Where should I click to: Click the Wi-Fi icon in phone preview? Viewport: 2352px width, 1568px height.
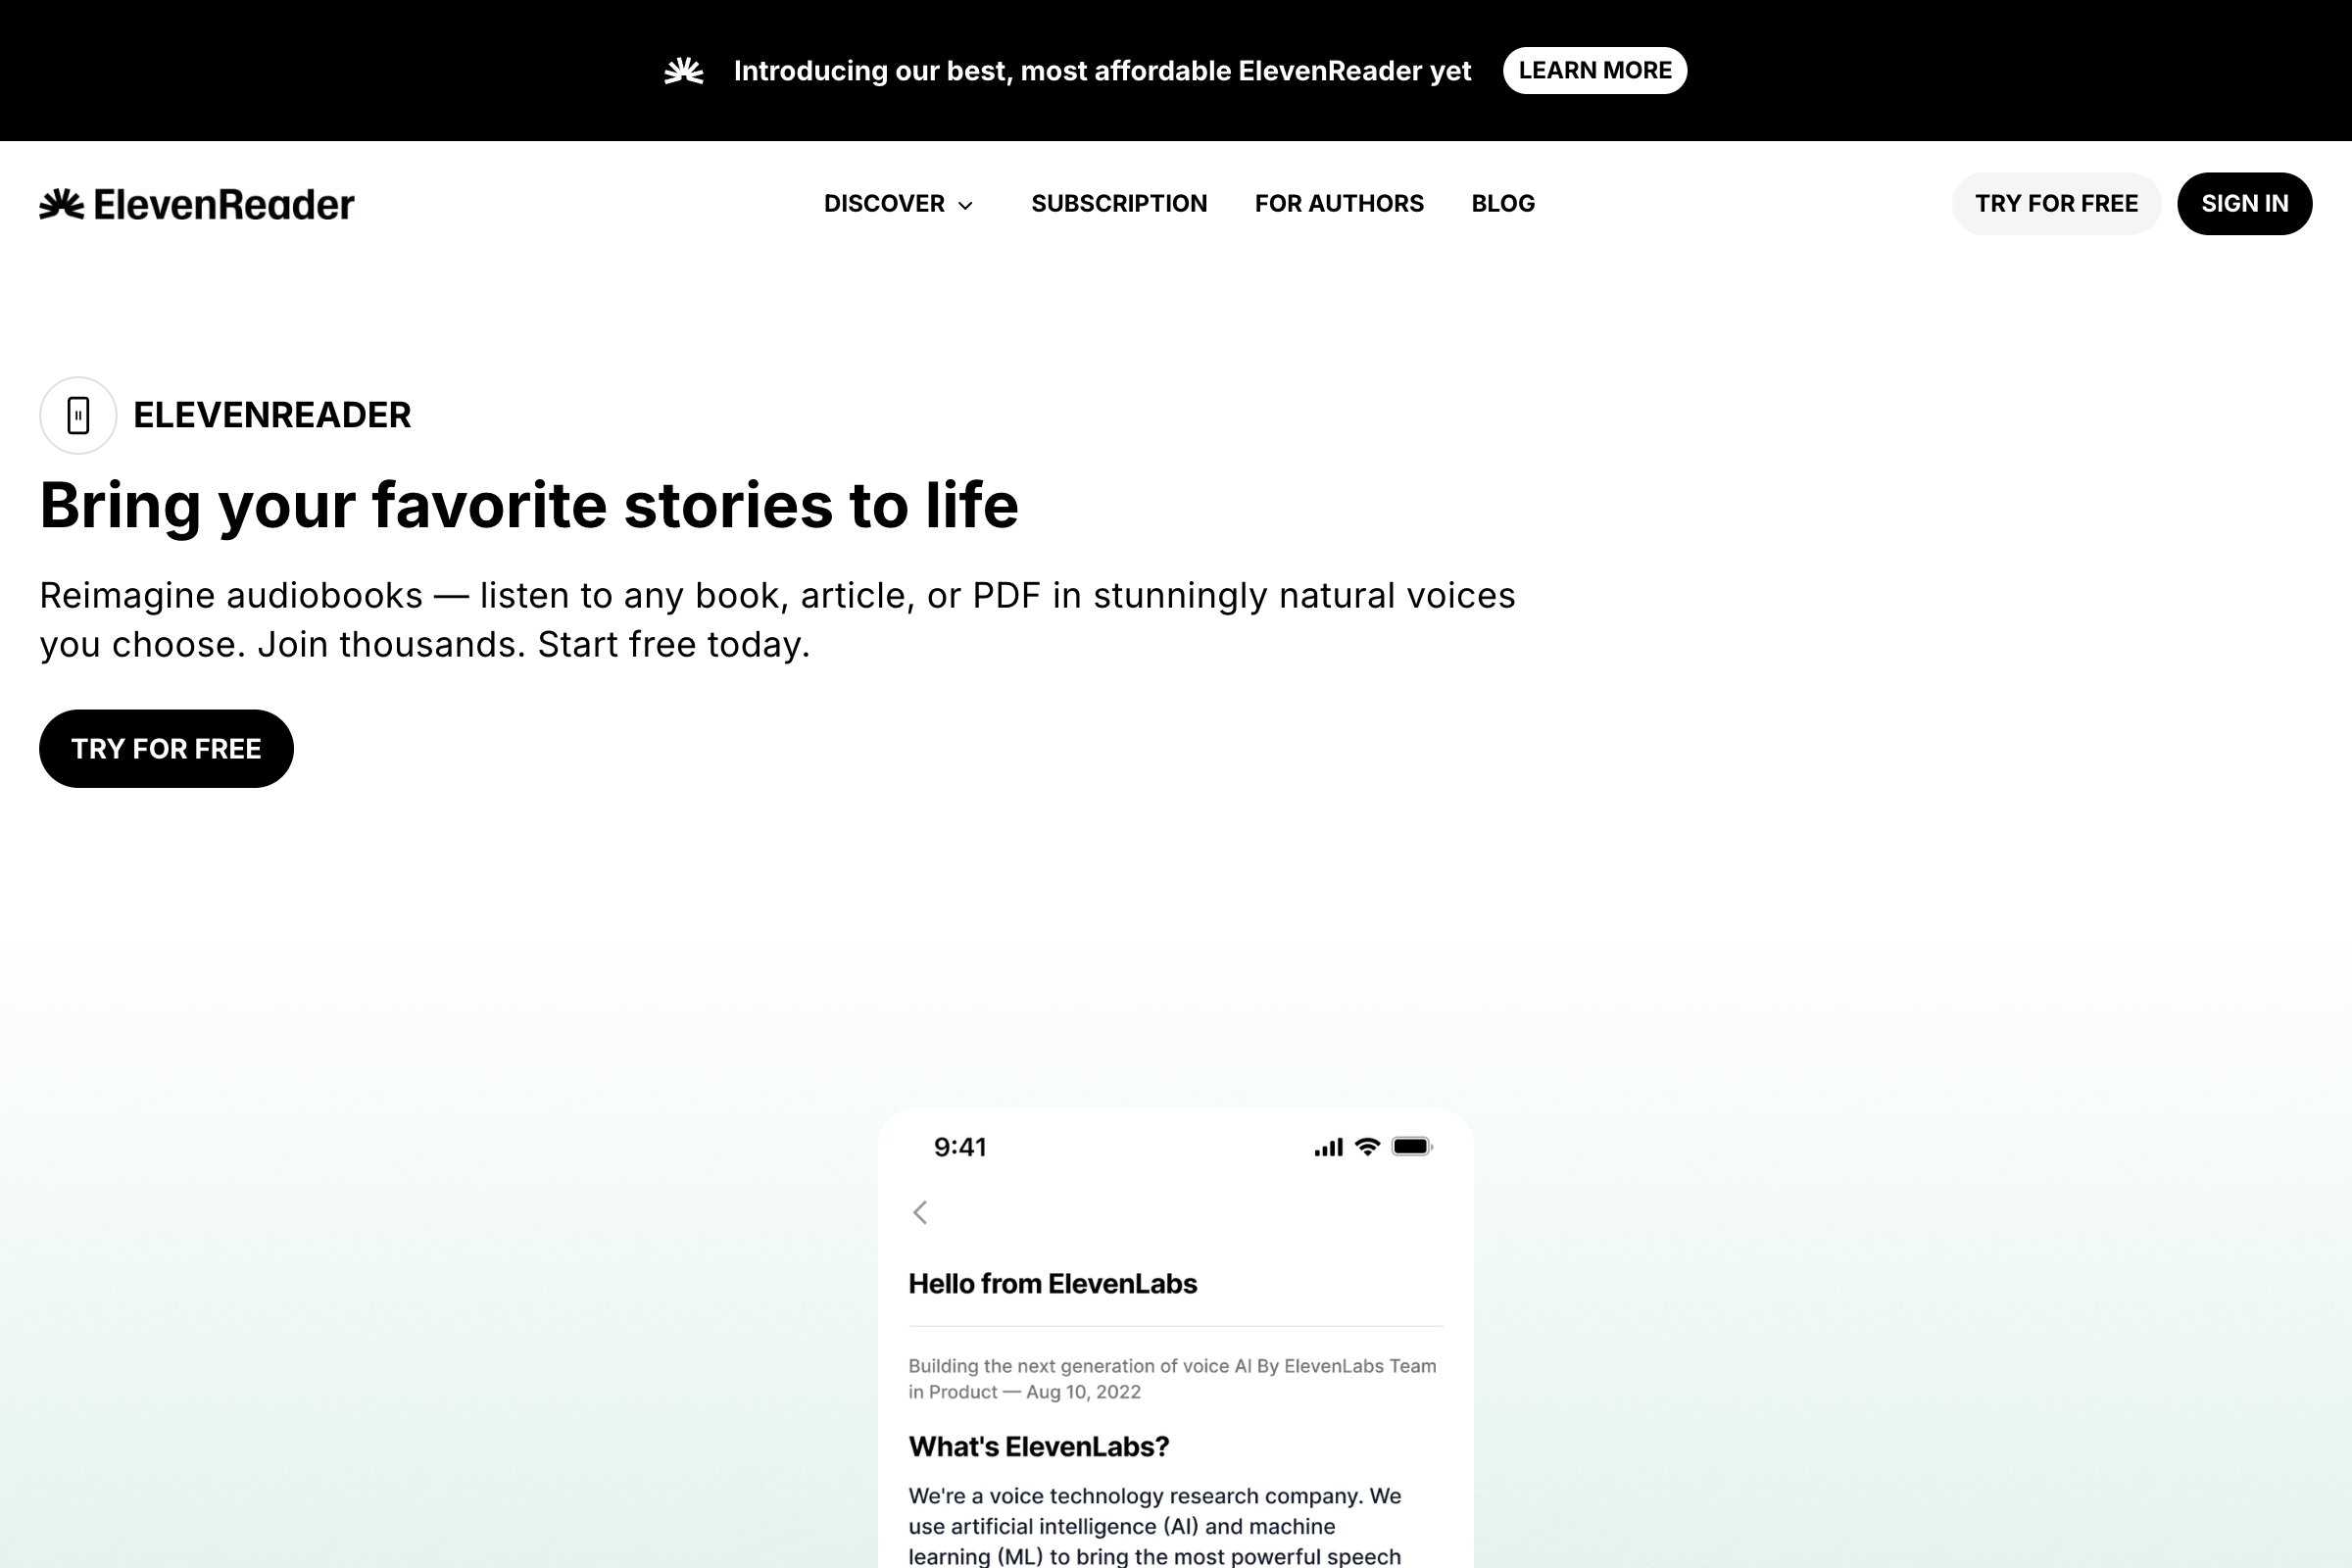pyautogui.click(x=1367, y=1147)
